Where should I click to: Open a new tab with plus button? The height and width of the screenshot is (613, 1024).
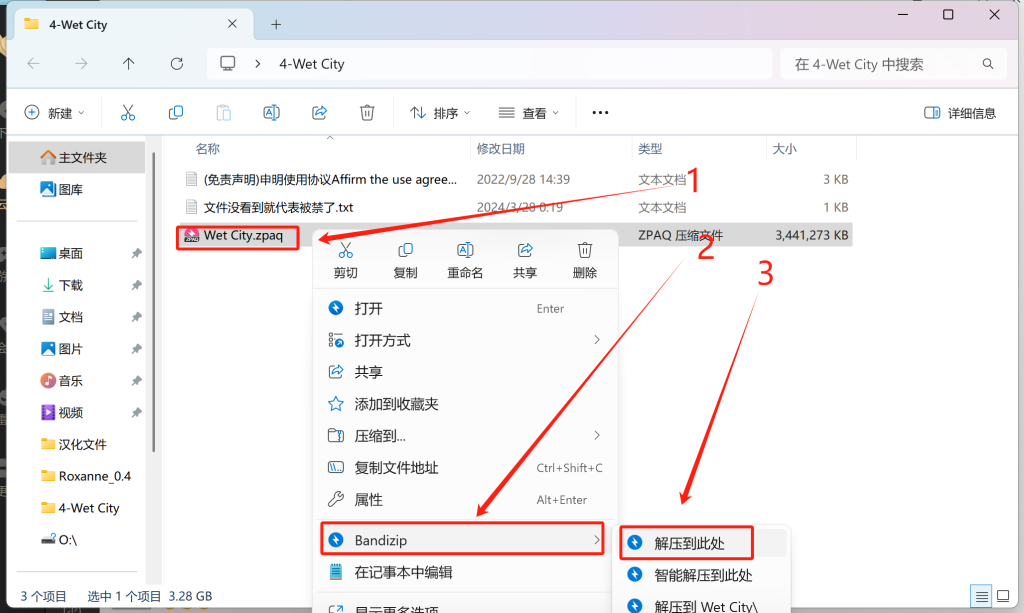point(276,24)
